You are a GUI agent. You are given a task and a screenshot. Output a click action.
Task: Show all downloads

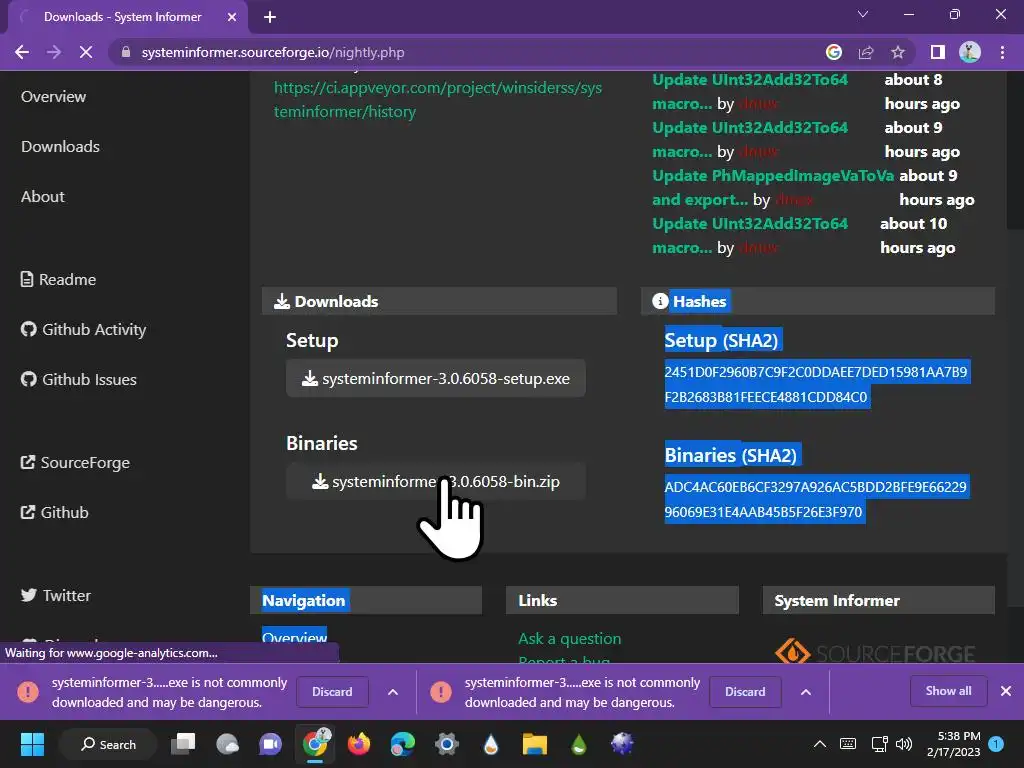tap(948, 691)
